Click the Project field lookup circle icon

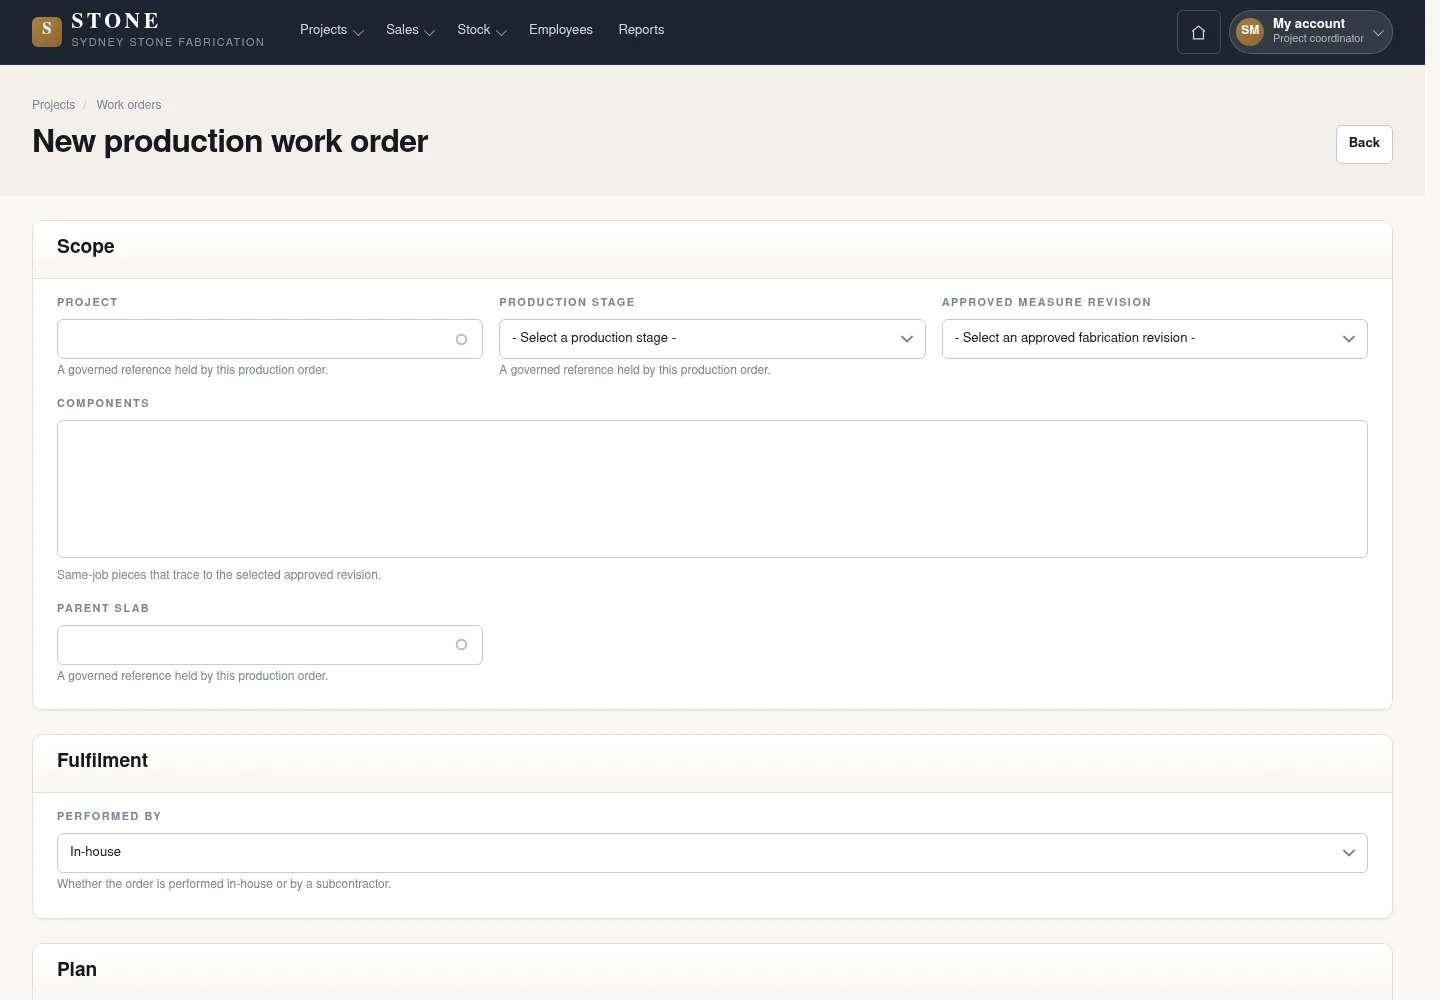(461, 339)
